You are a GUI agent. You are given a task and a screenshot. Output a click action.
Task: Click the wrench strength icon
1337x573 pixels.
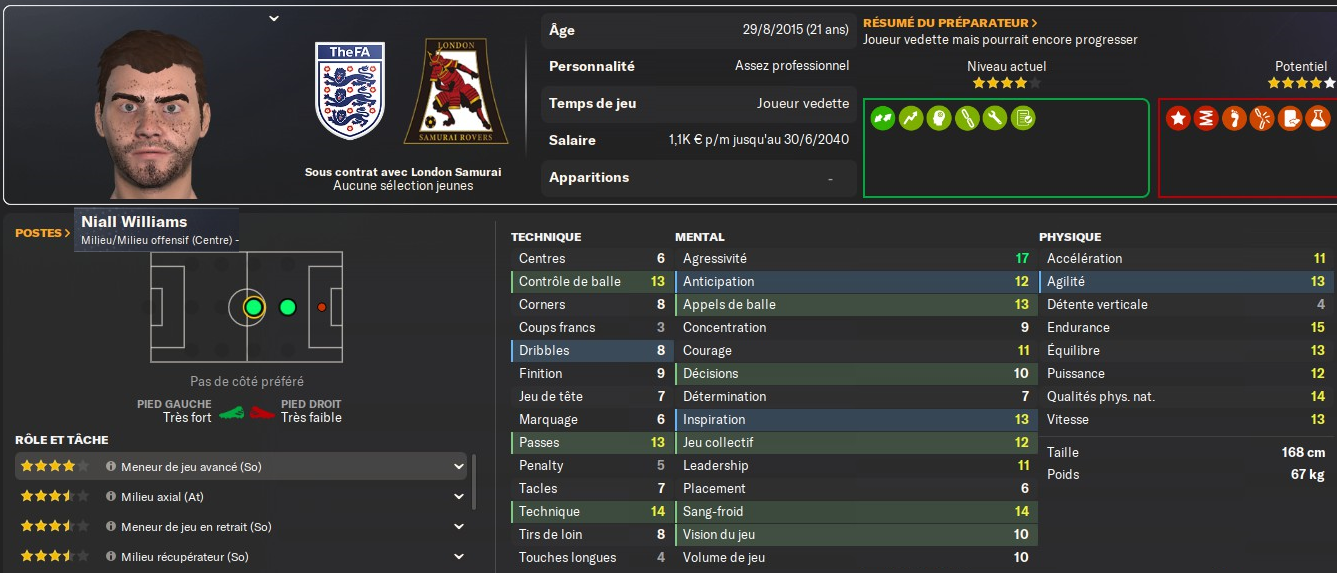click(994, 118)
